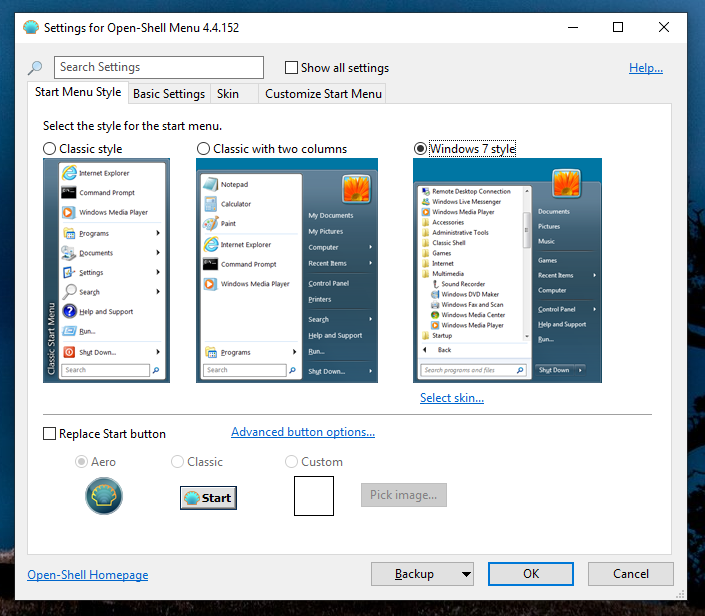Click the Open-Shell logo in title bar

coord(31,27)
